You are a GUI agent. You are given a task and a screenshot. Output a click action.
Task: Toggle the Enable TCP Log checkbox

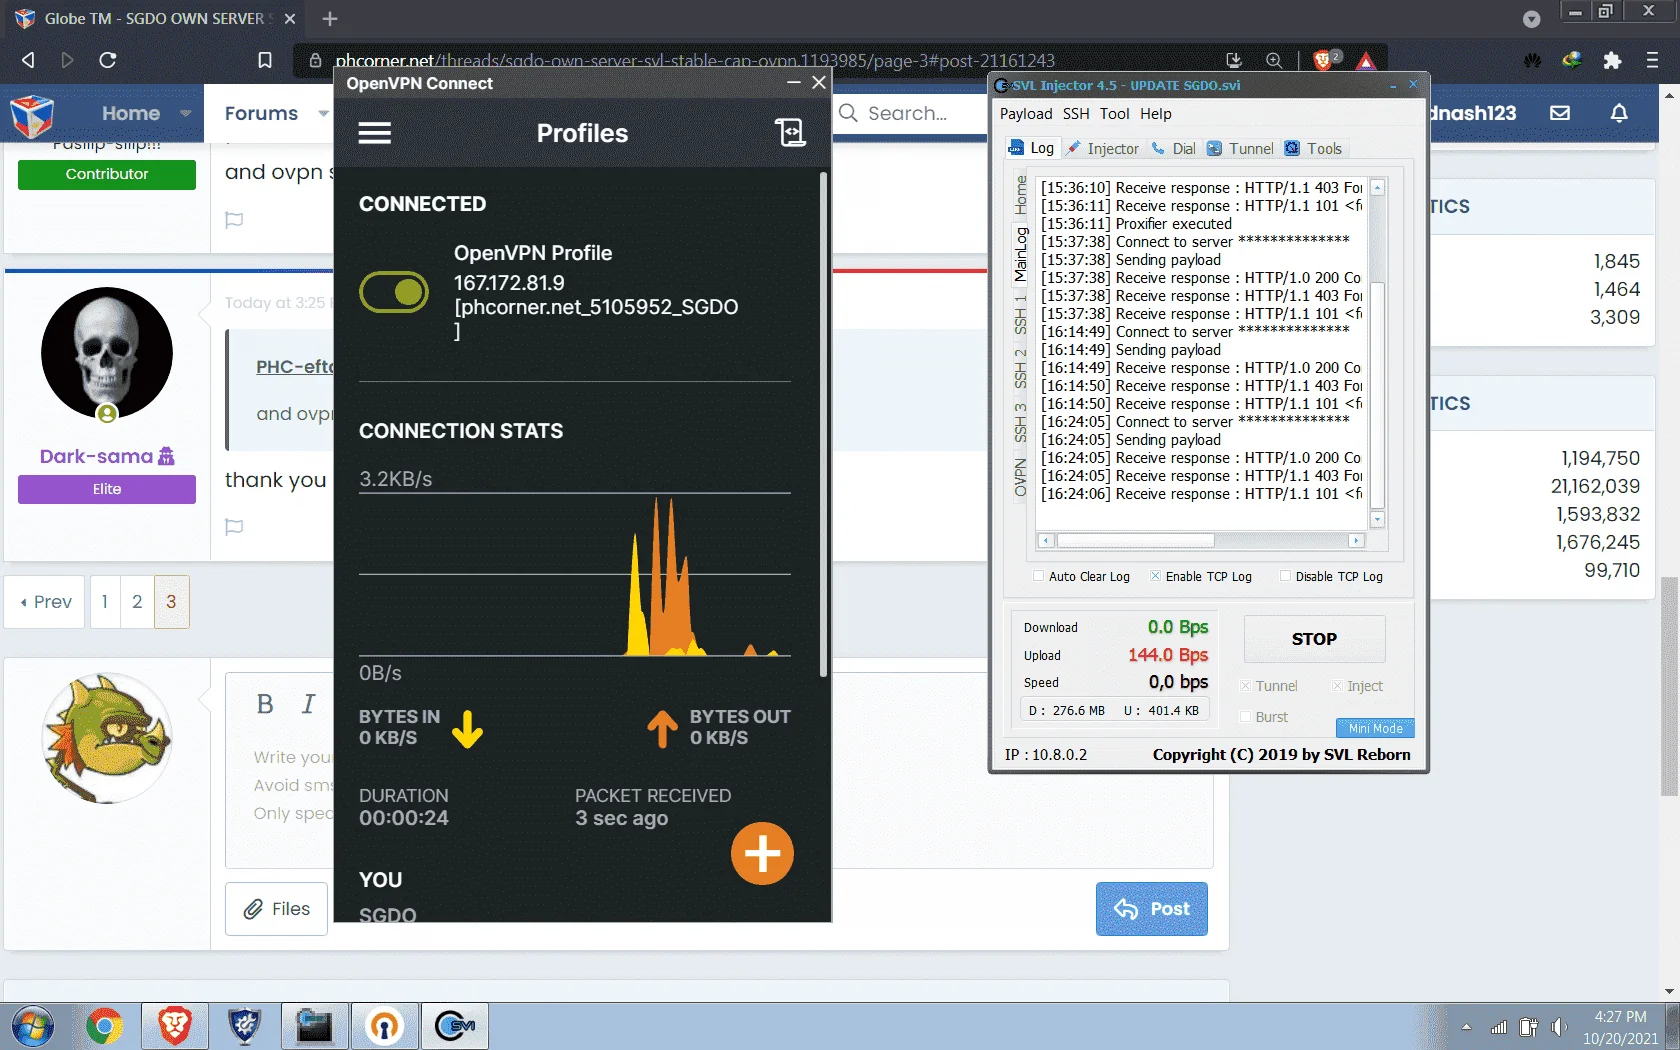[1155, 576]
